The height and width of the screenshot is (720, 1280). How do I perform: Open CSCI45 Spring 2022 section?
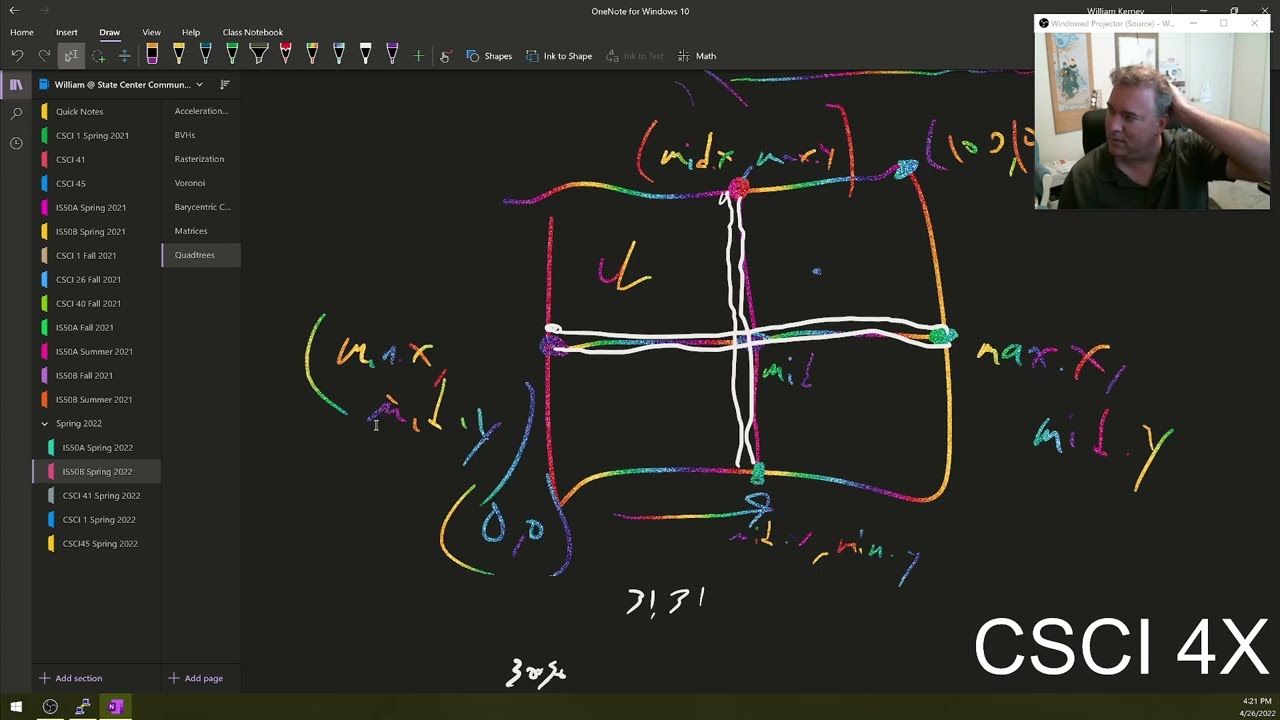(97, 543)
